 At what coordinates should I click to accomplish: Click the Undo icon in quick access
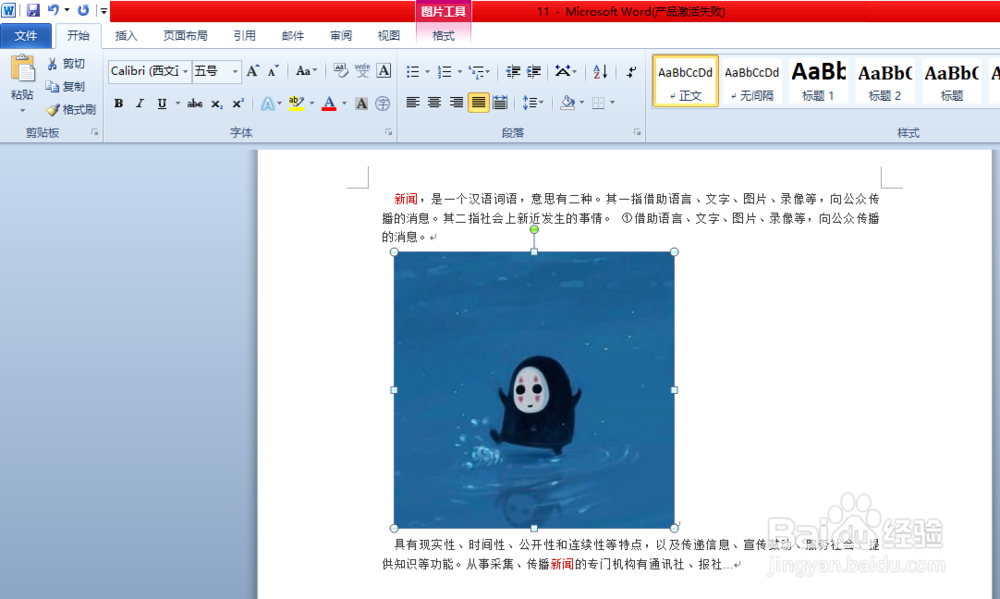tap(54, 10)
